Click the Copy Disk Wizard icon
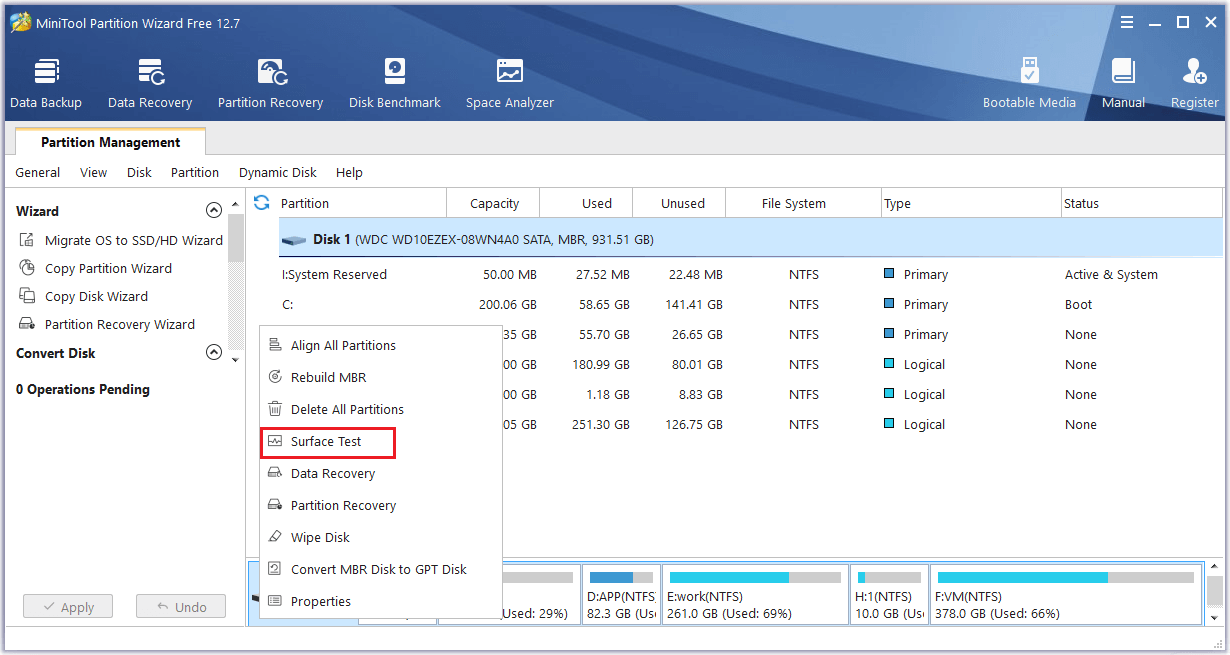Viewport: 1230px width, 655px height. tap(27, 296)
